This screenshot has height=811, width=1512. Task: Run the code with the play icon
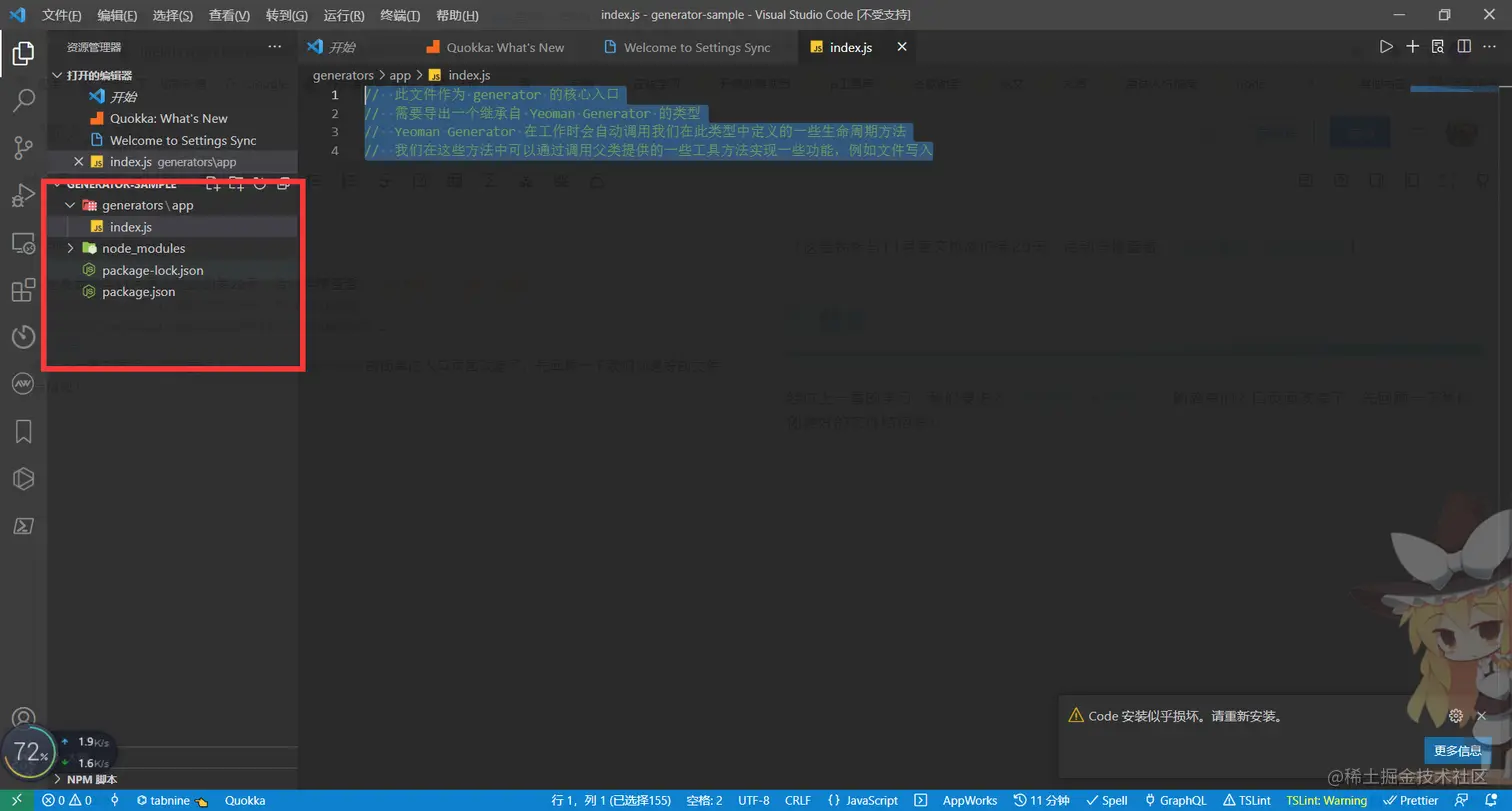[x=1386, y=47]
